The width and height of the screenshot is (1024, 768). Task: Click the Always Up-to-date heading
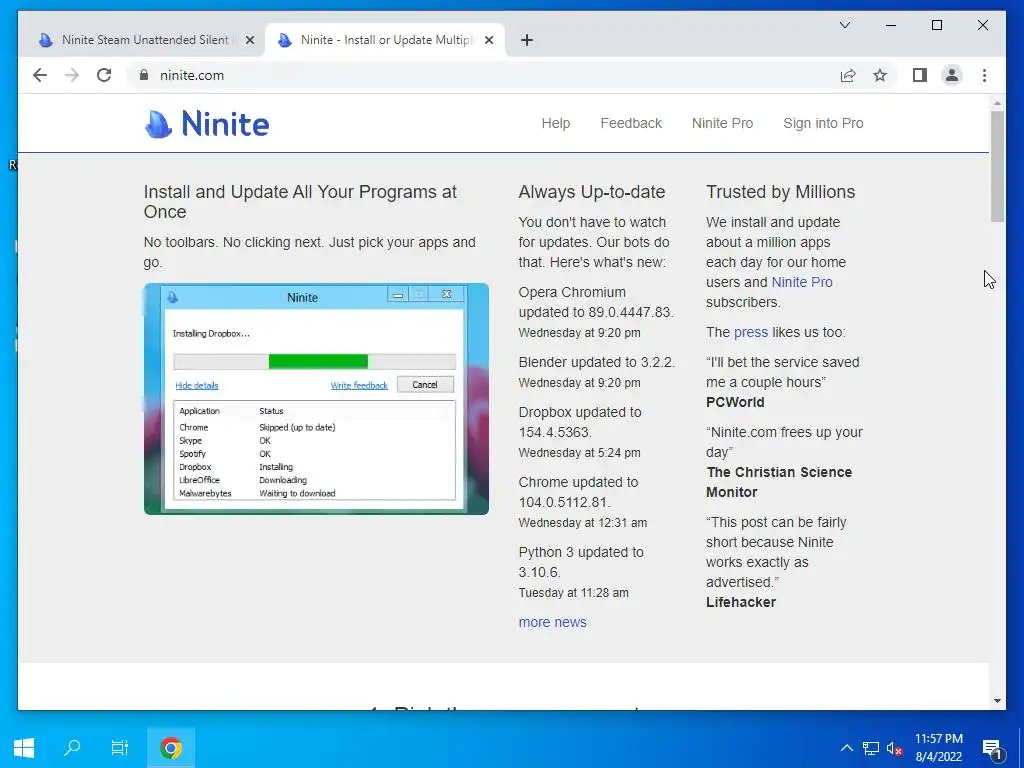(x=592, y=192)
